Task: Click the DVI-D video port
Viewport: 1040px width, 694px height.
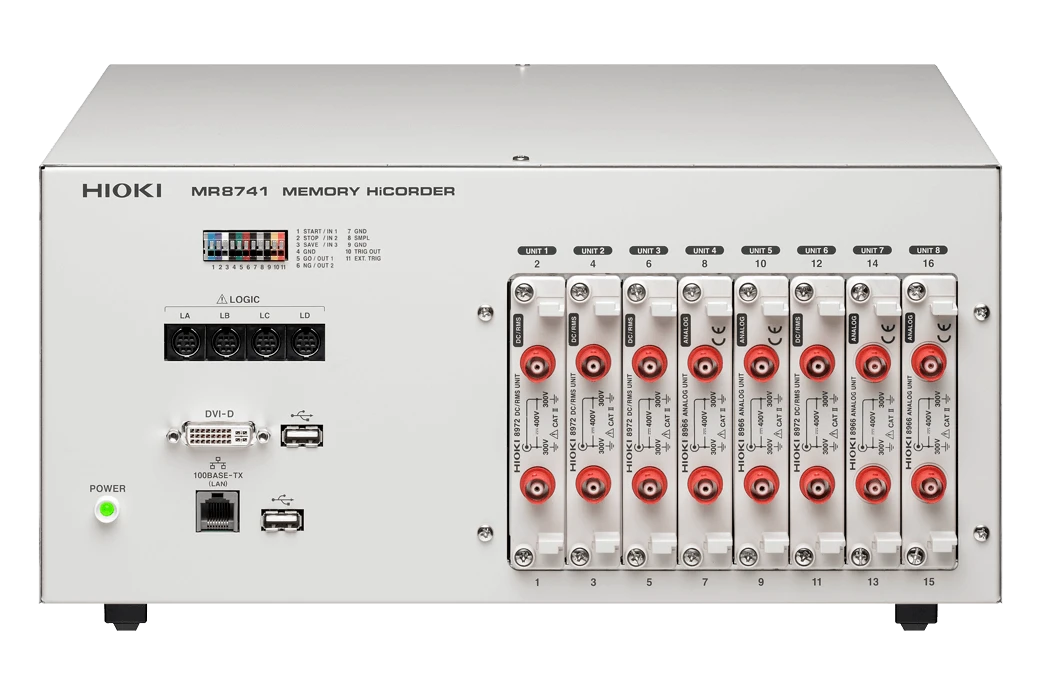Action: click(x=218, y=435)
